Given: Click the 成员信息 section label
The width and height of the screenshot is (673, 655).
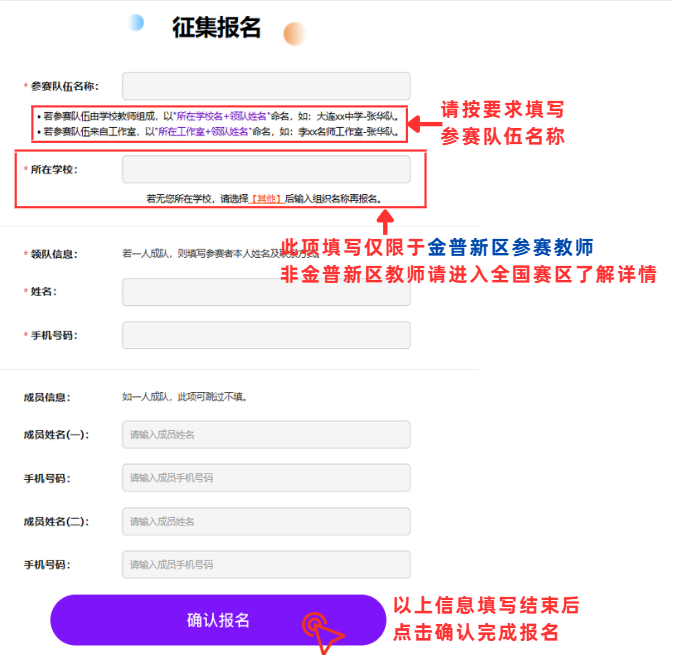Looking at the screenshot, I should tap(46, 397).
